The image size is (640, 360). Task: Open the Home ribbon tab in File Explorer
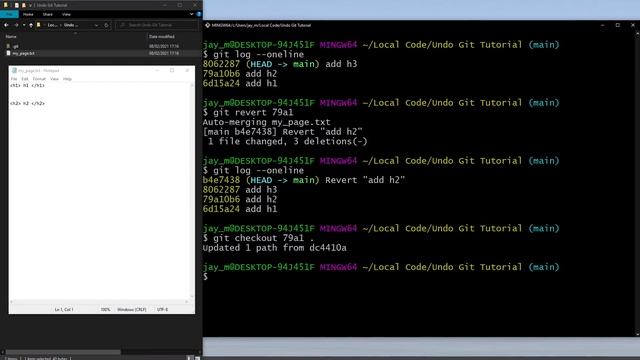coord(28,14)
